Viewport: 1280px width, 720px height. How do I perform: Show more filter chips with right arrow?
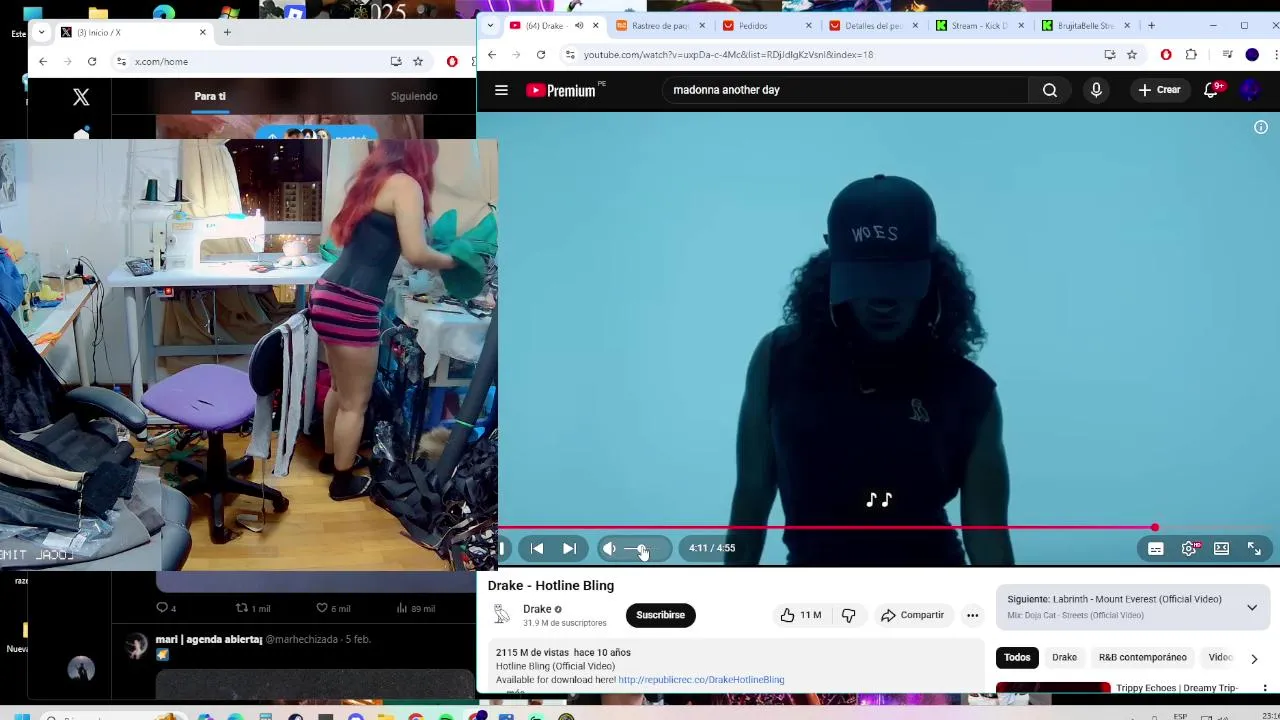coord(1254,658)
